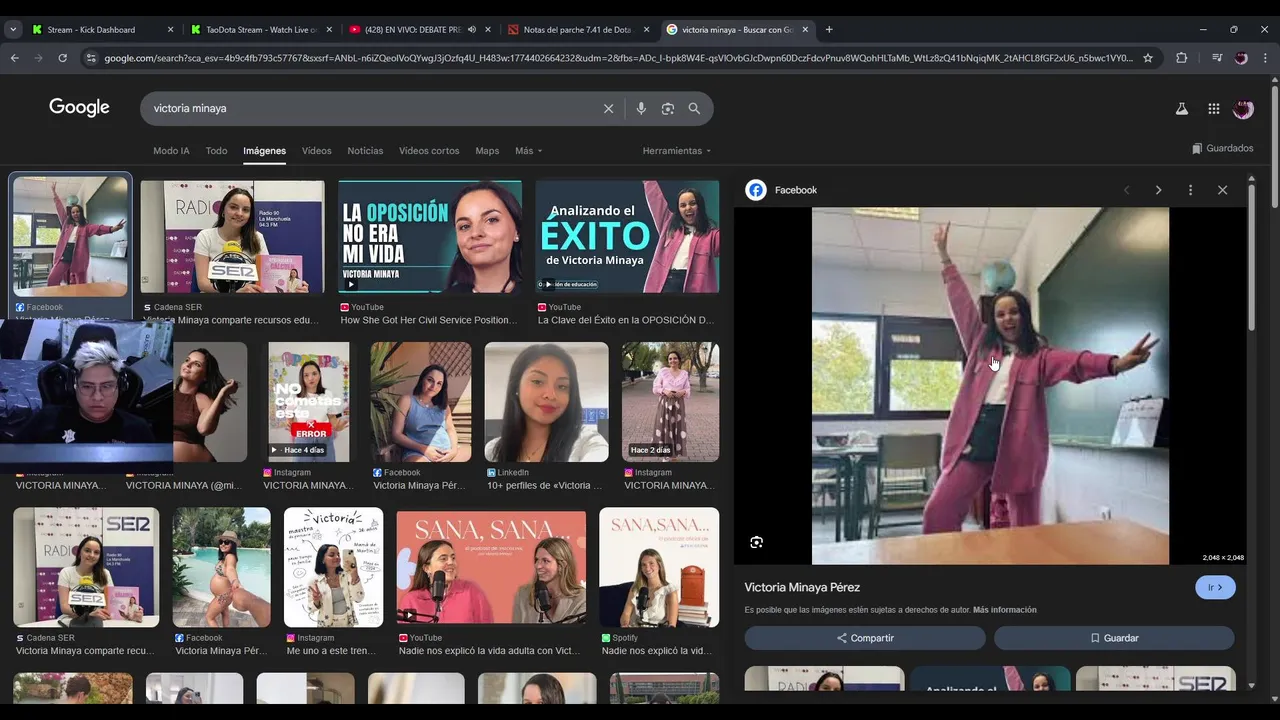Open the Guardados saved items link
Screen dimensions: 1280x720
click(x=1222, y=148)
